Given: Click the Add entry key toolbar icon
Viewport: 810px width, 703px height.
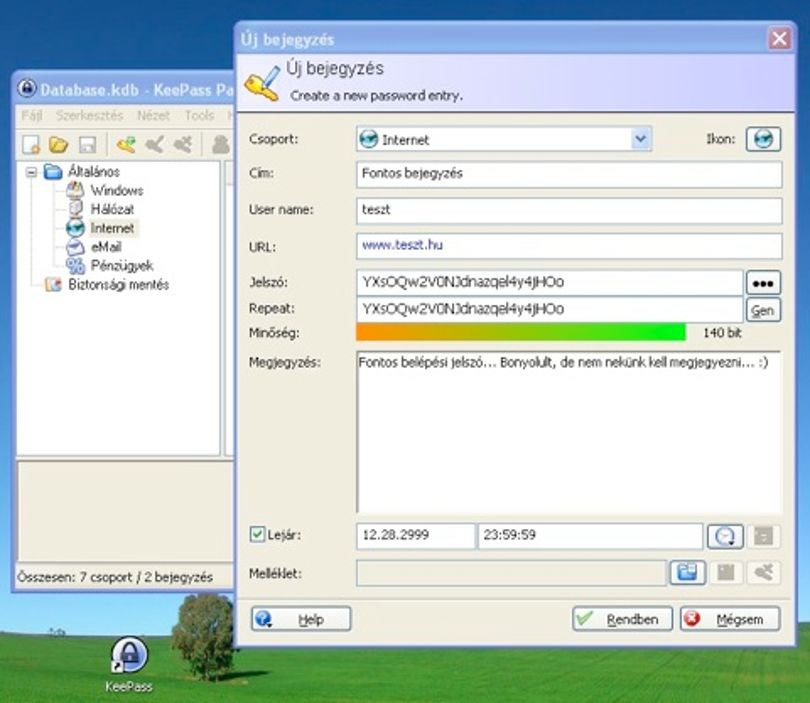Looking at the screenshot, I should (126, 145).
